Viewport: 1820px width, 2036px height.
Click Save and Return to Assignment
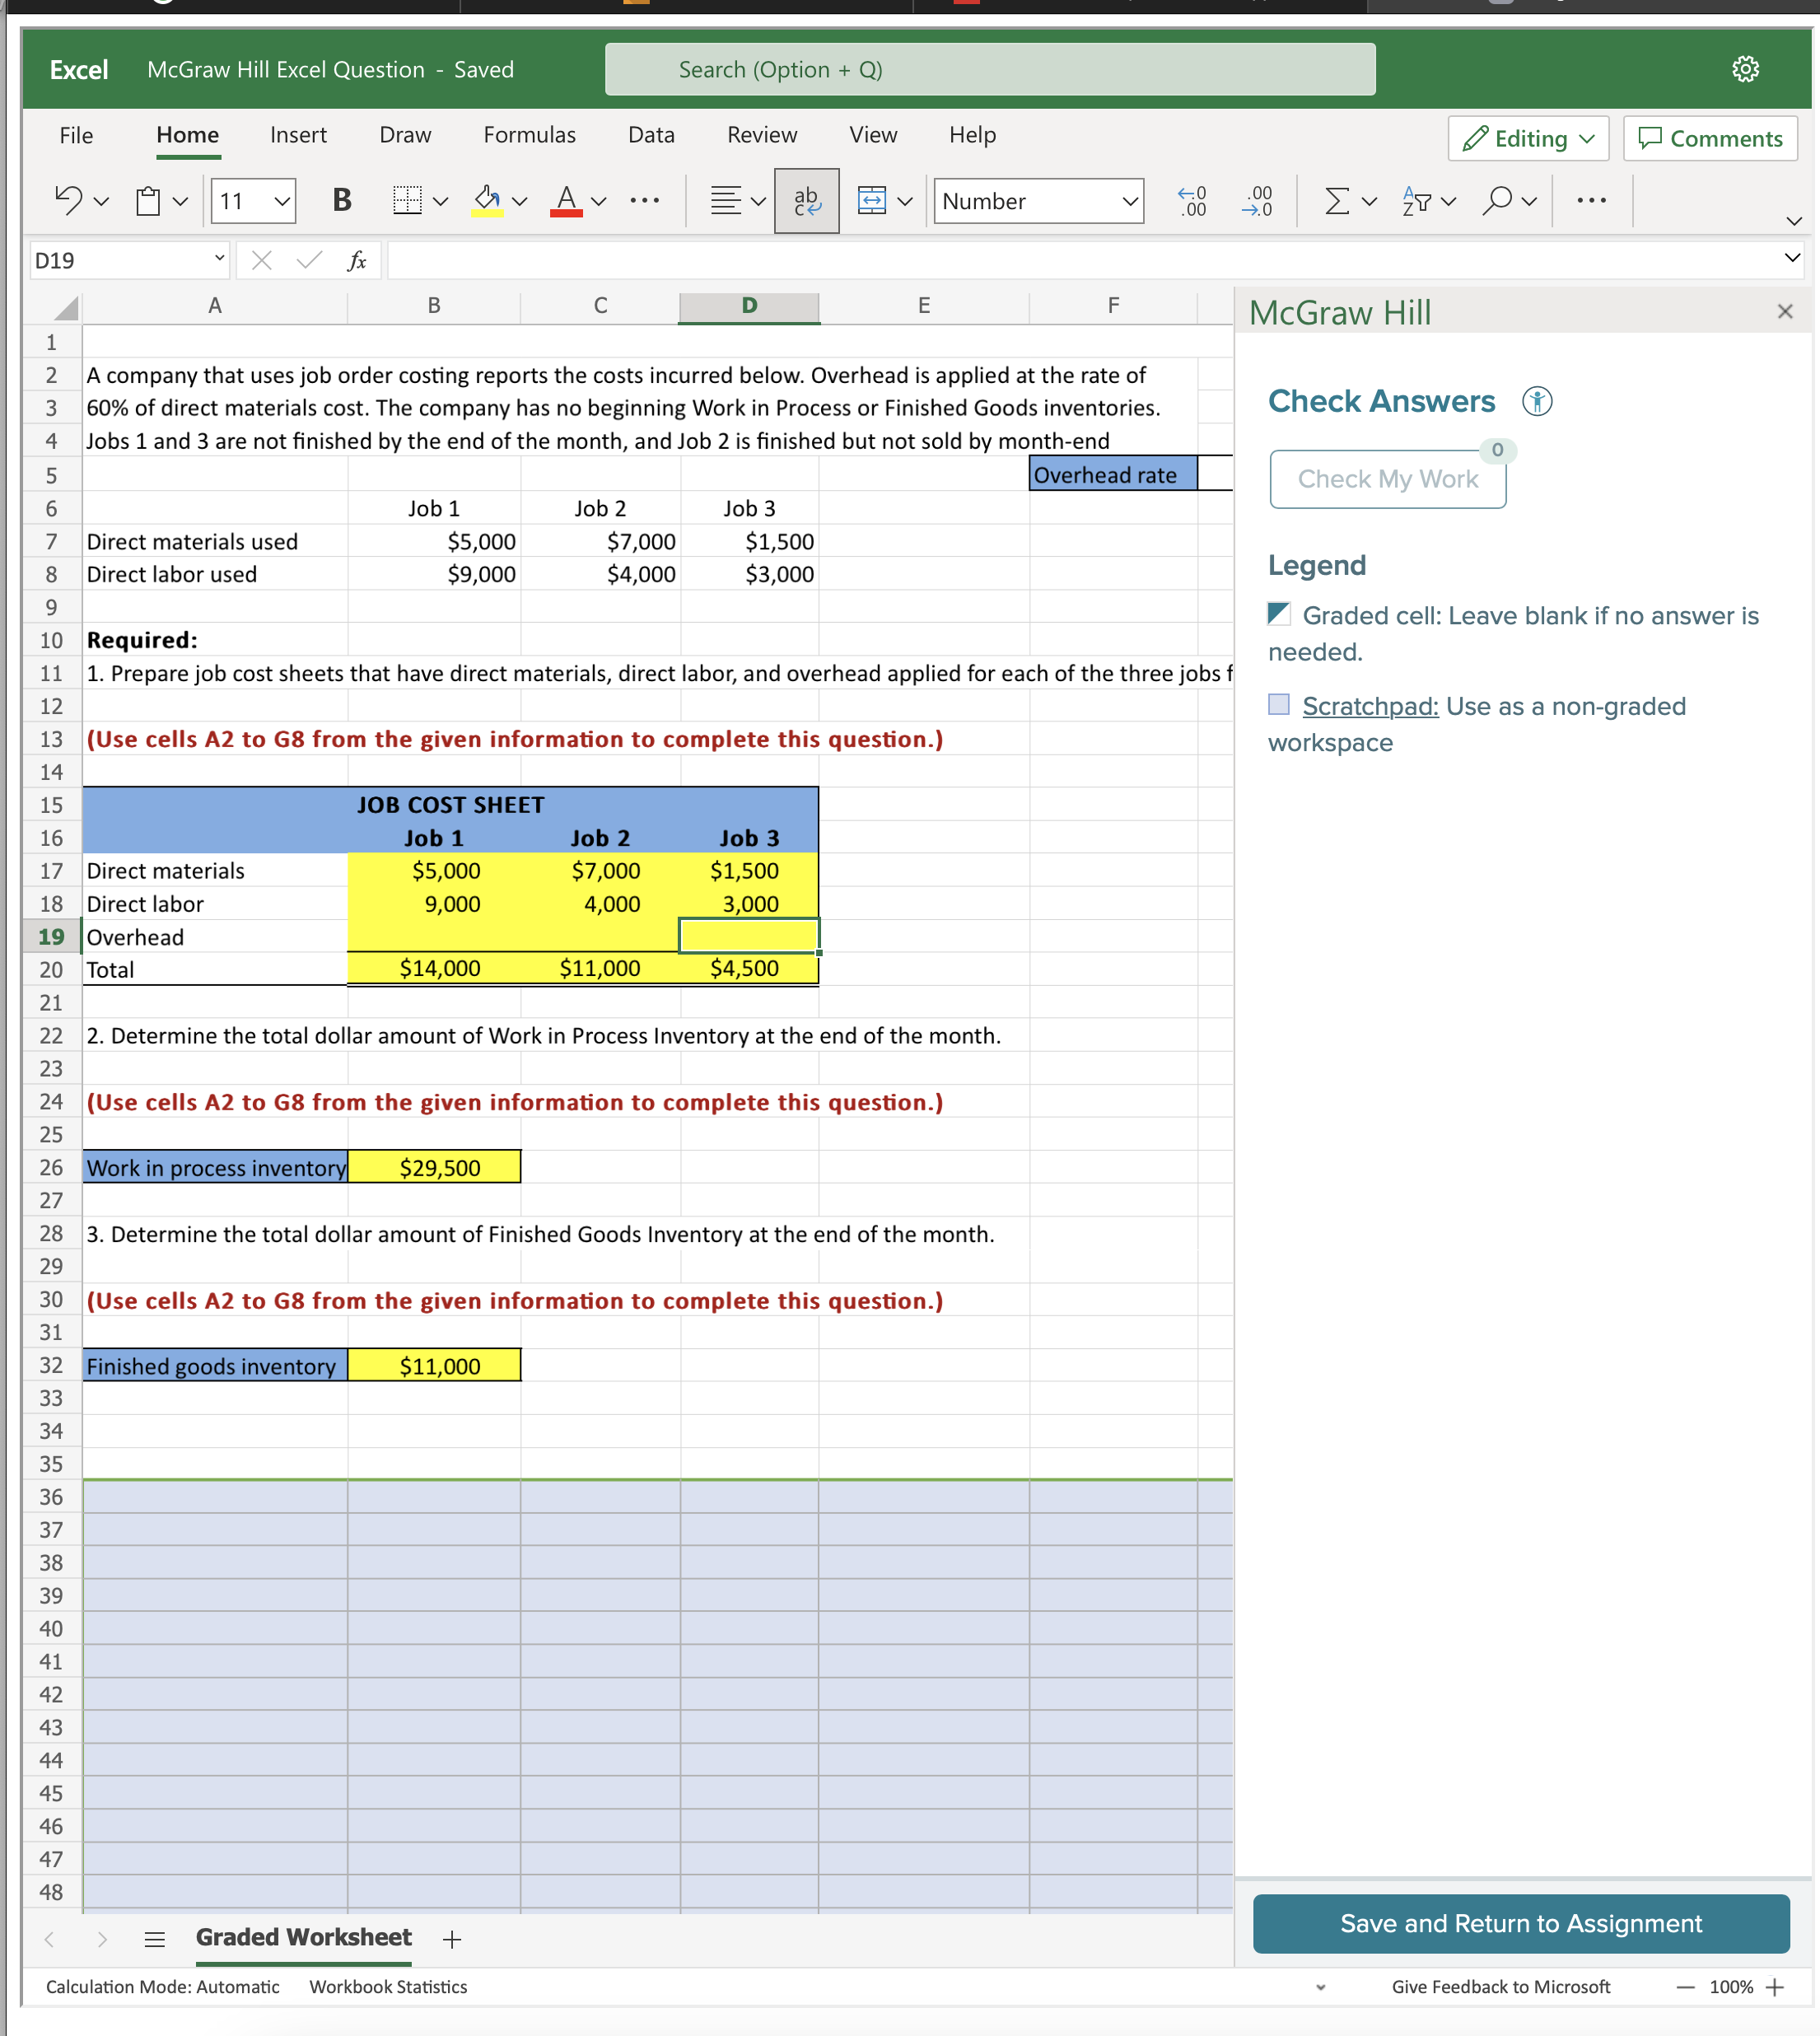coord(1520,1923)
